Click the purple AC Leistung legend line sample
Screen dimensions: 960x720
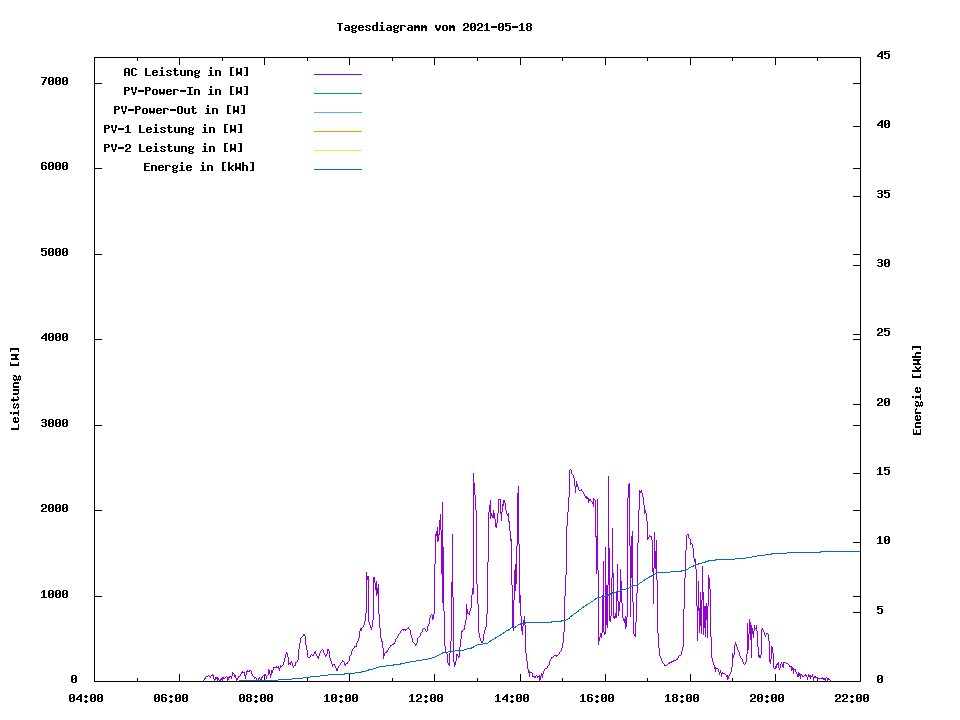click(x=337, y=74)
